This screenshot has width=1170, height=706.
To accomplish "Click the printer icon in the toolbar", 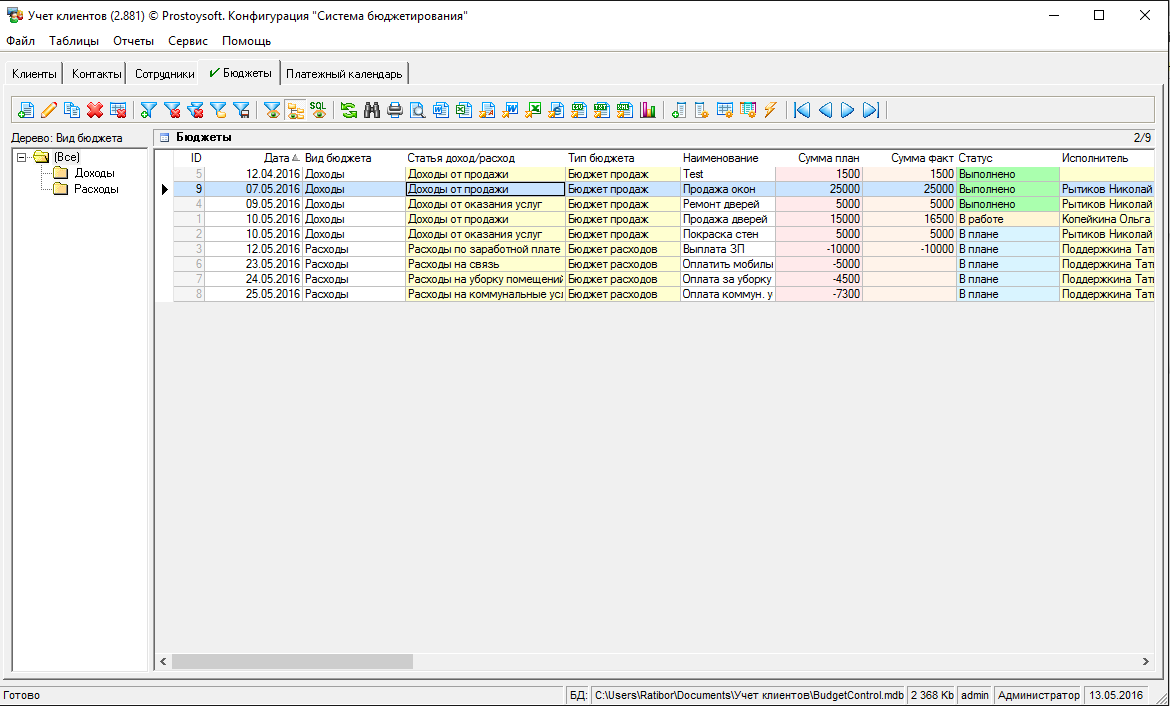I will (x=395, y=110).
